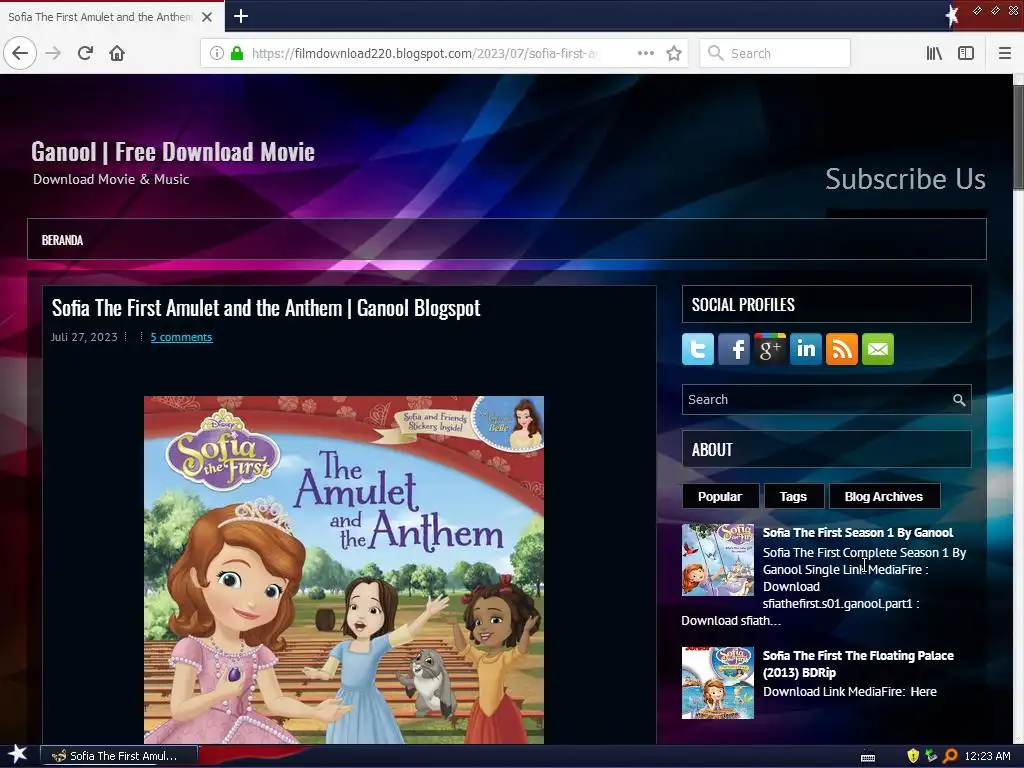Click the keyboard tray icon
1024x768 pixels.
pos(868,757)
